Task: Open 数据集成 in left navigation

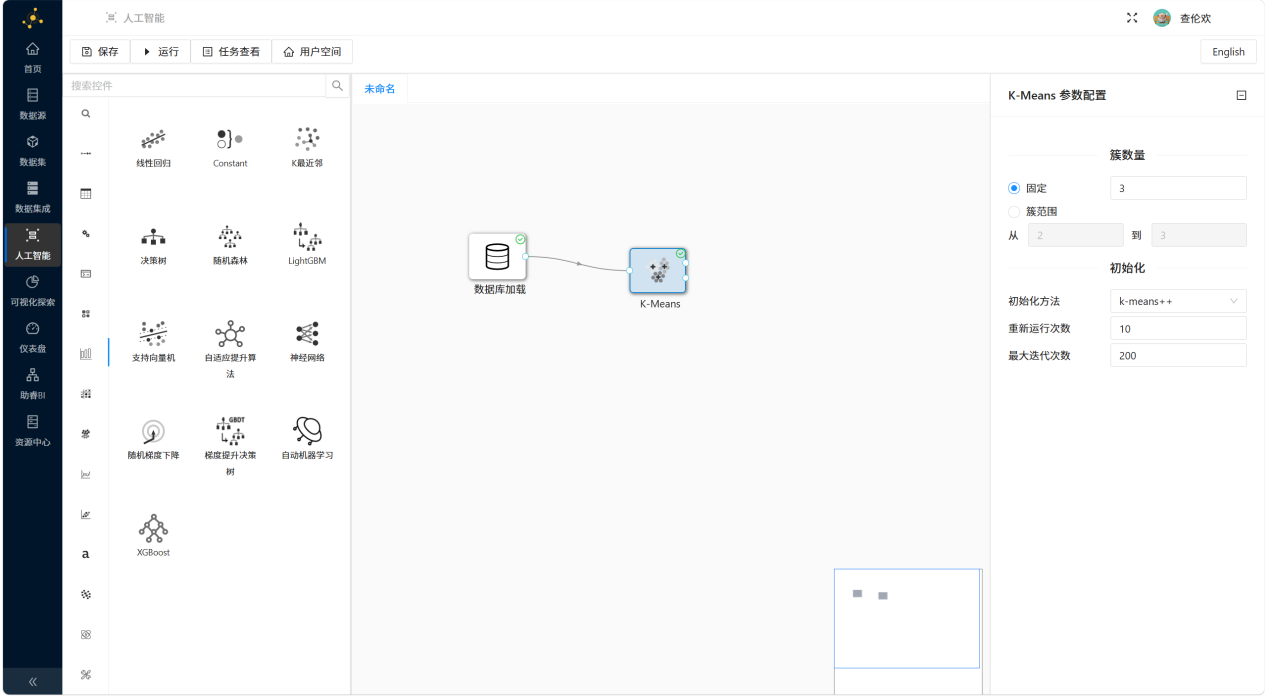Action: pyautogui.click(x=32, y=196)
